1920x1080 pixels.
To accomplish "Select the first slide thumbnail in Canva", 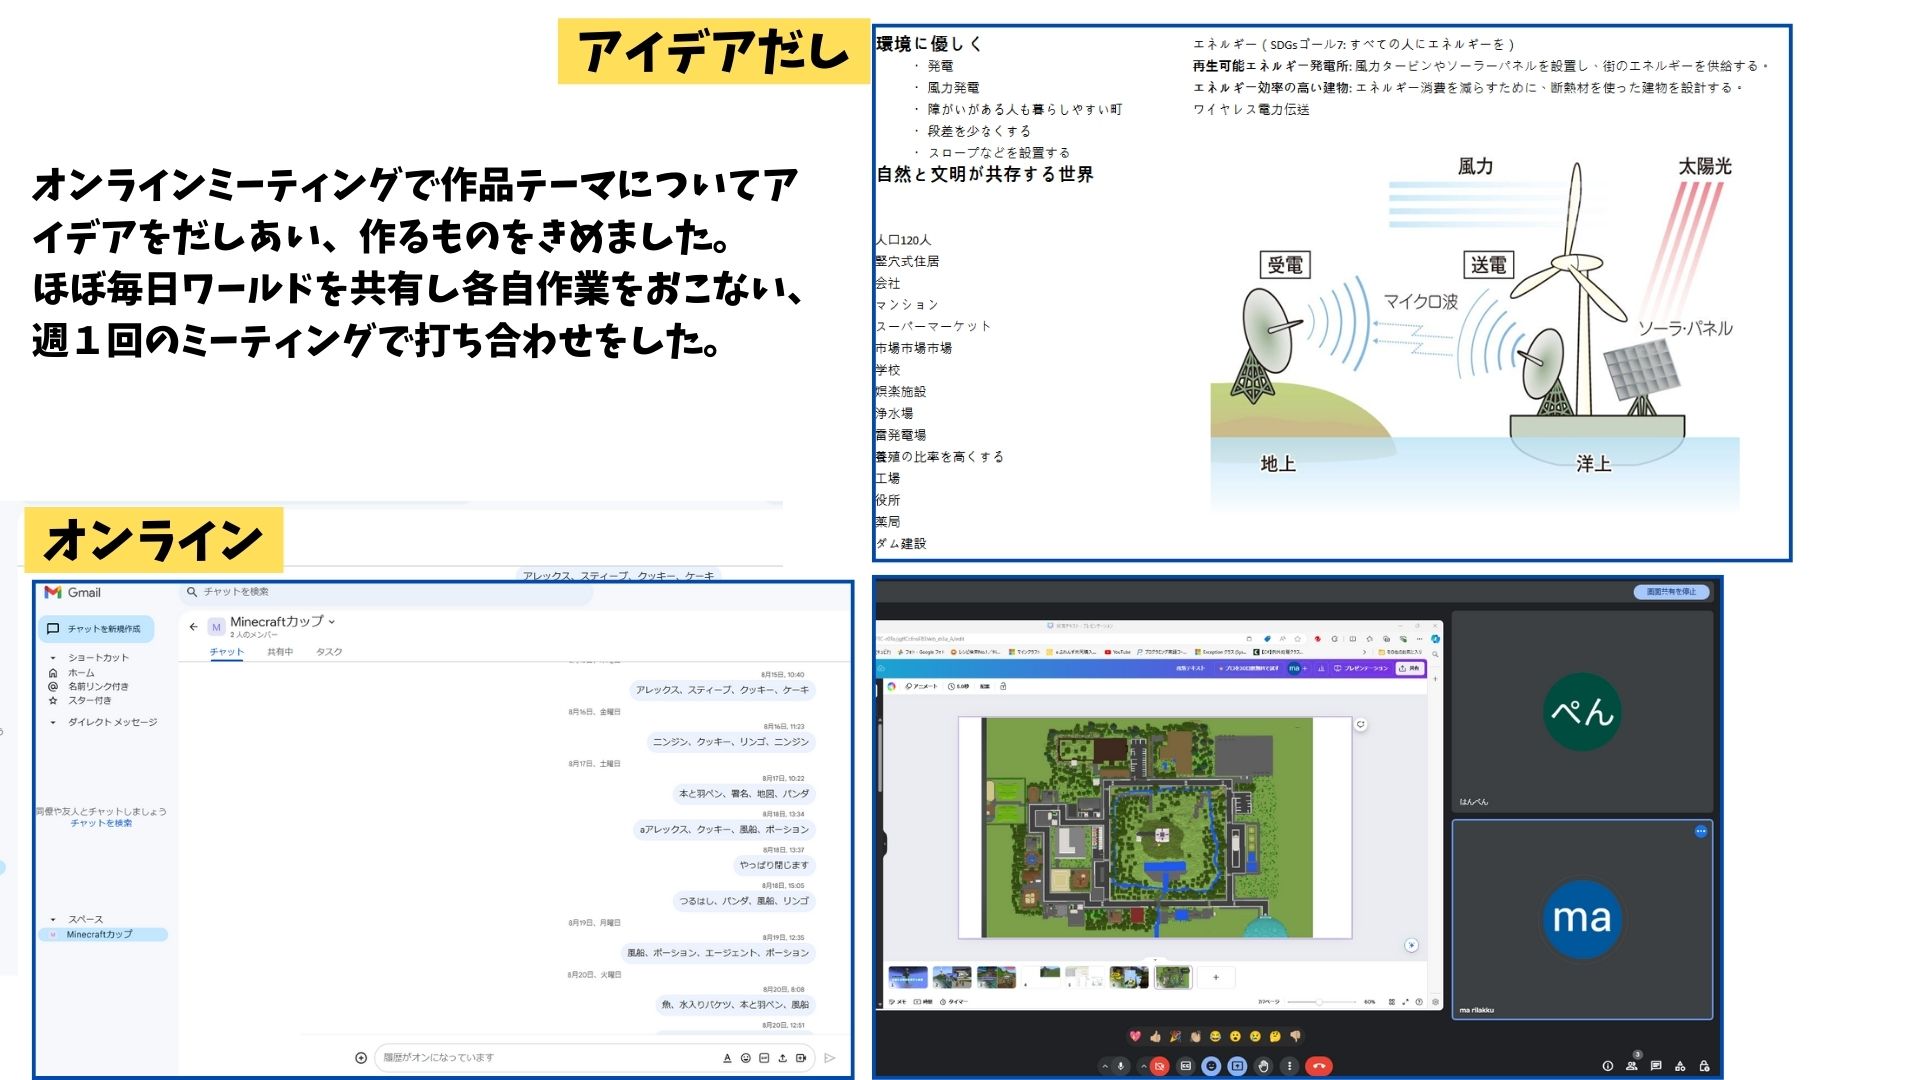I will (908, 977).
